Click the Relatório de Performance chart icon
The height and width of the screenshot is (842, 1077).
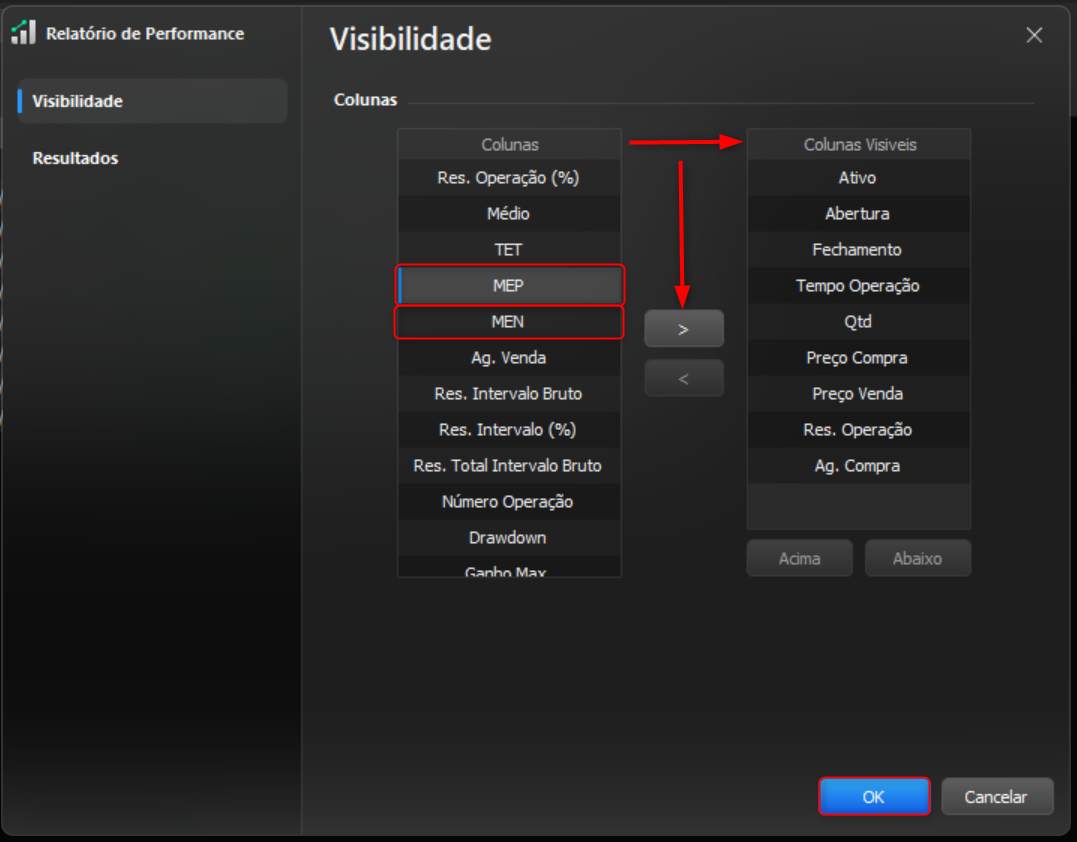pyautogui.click(x=23, y=32)
